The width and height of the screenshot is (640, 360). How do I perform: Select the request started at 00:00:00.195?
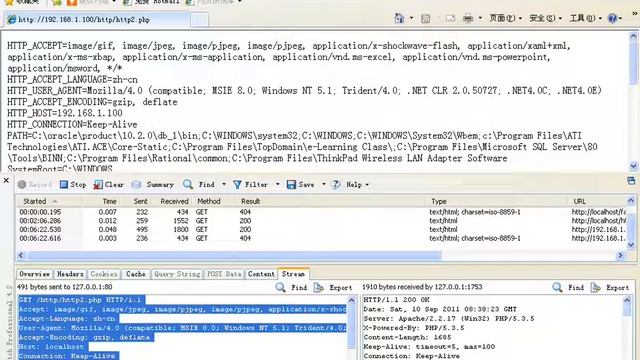pyautogui.click(x=322, y=212)
